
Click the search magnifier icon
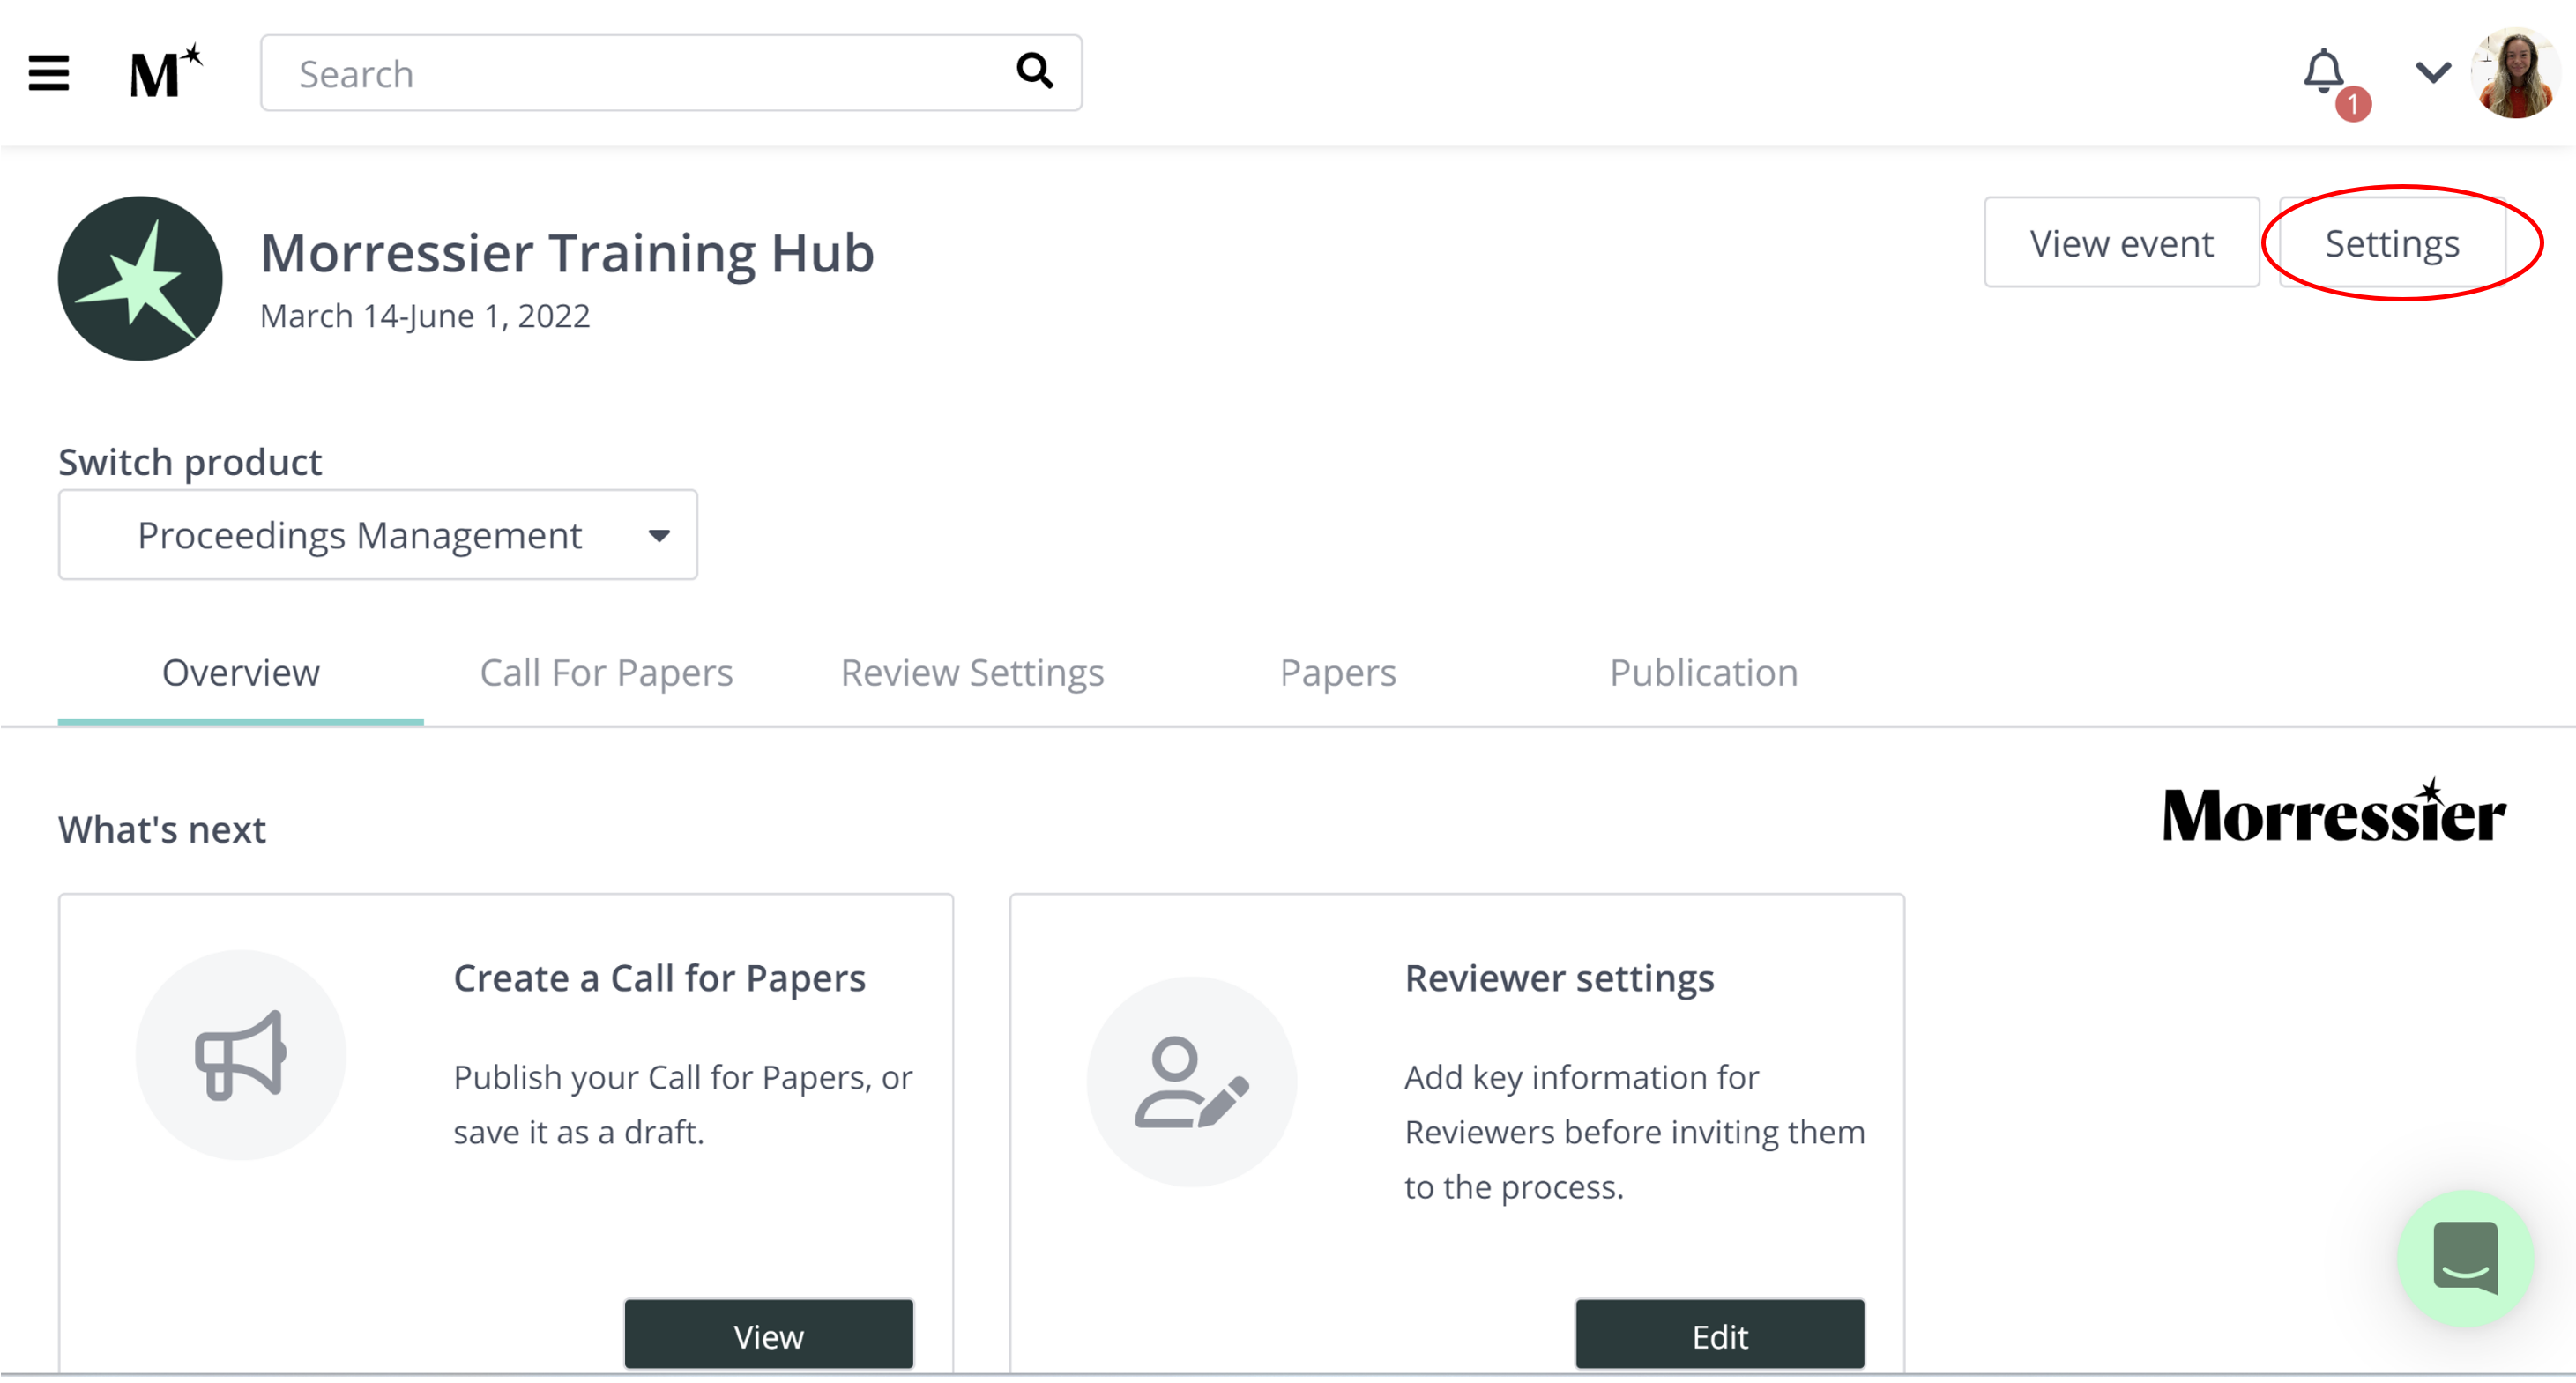[x=1034, y=71]
